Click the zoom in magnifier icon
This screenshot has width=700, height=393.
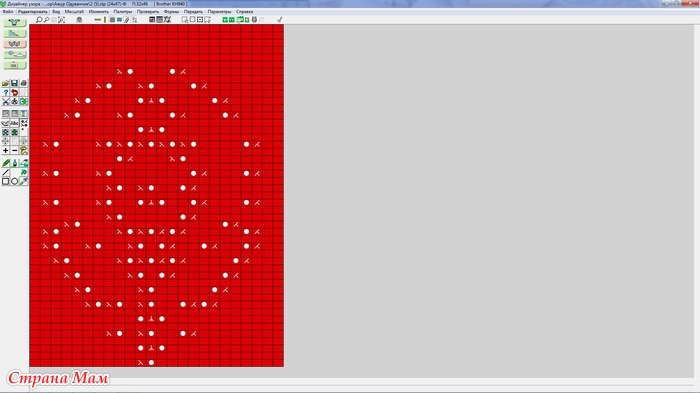click(39, 20)
